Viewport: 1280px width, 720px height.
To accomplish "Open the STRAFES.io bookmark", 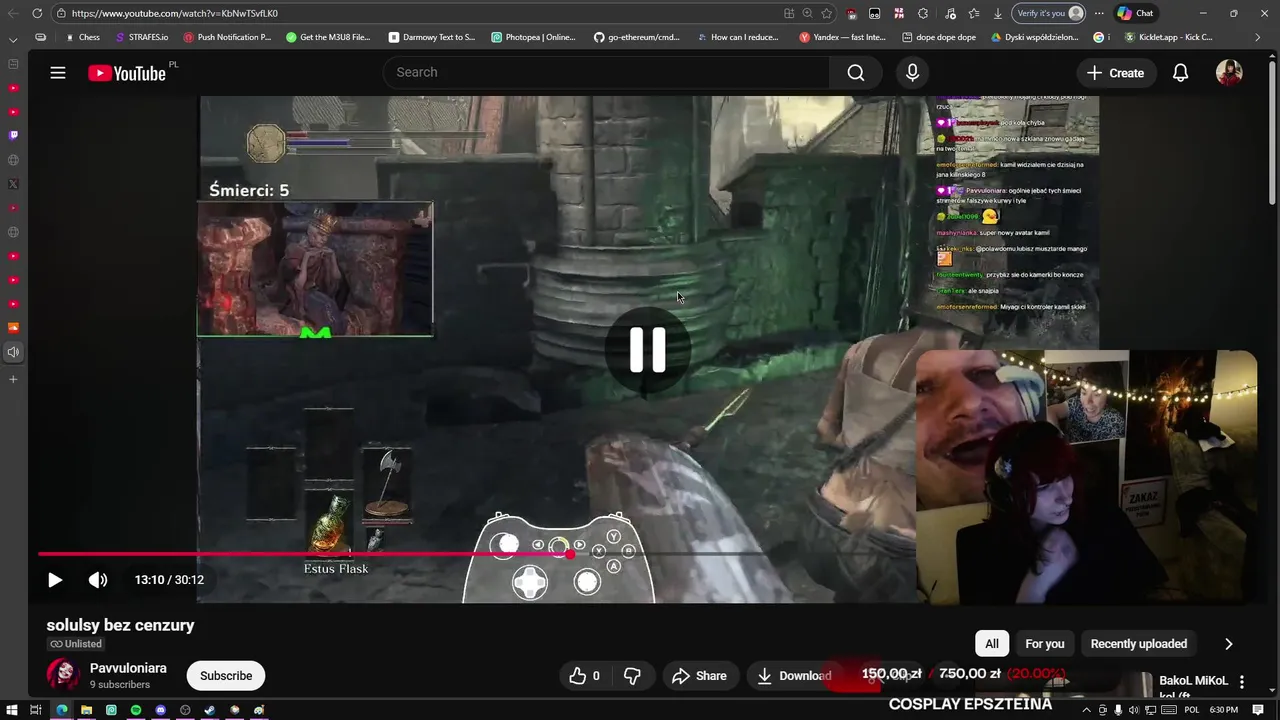I will coord(141,37).
